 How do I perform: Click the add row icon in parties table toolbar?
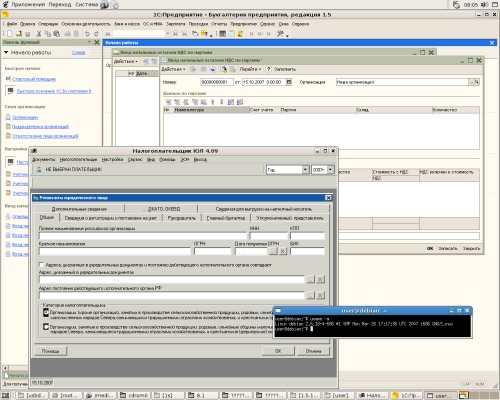click(x=168, y=102)
